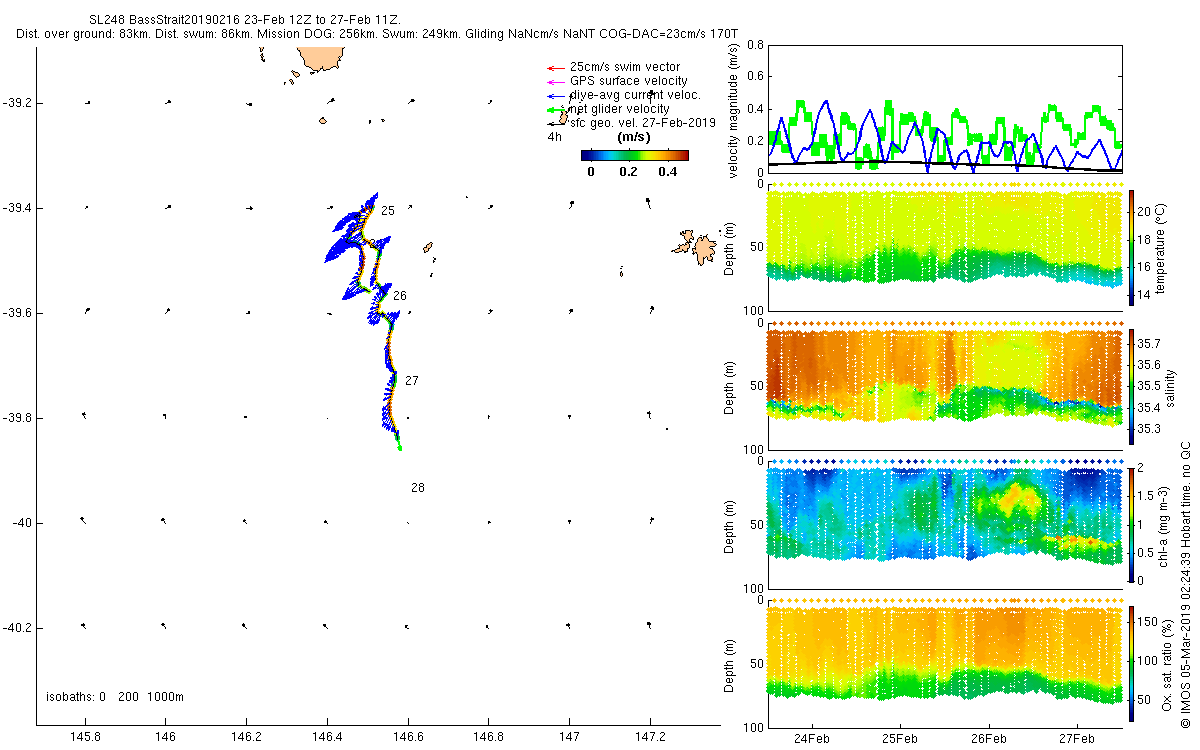Screen dimensions: 1200x750
Task: Open the salinity depth section plot
Action: click(944, 386)
